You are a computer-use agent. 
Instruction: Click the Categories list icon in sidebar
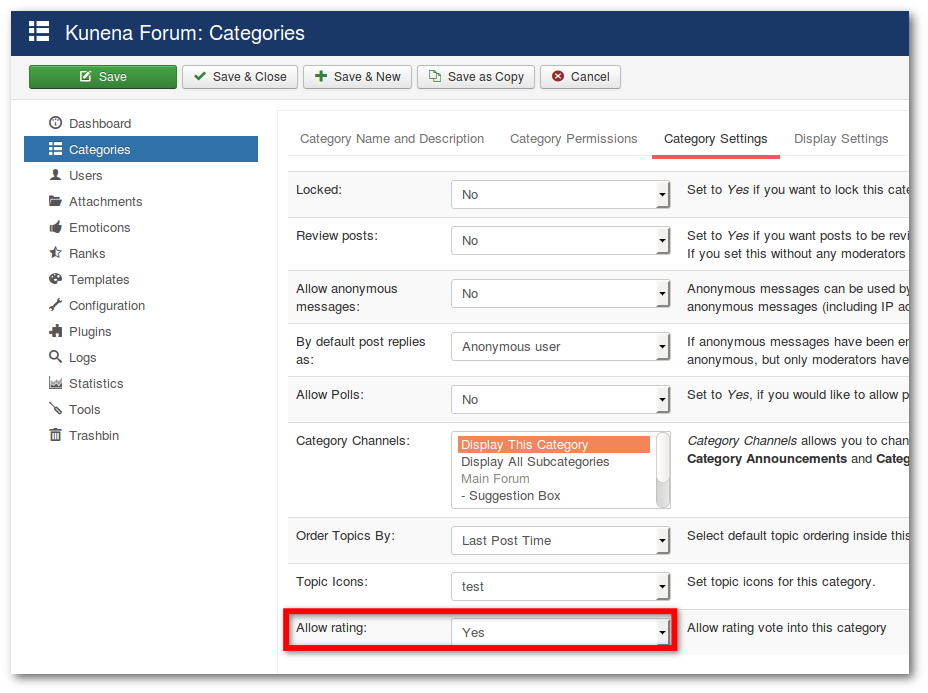click(55, 149)
